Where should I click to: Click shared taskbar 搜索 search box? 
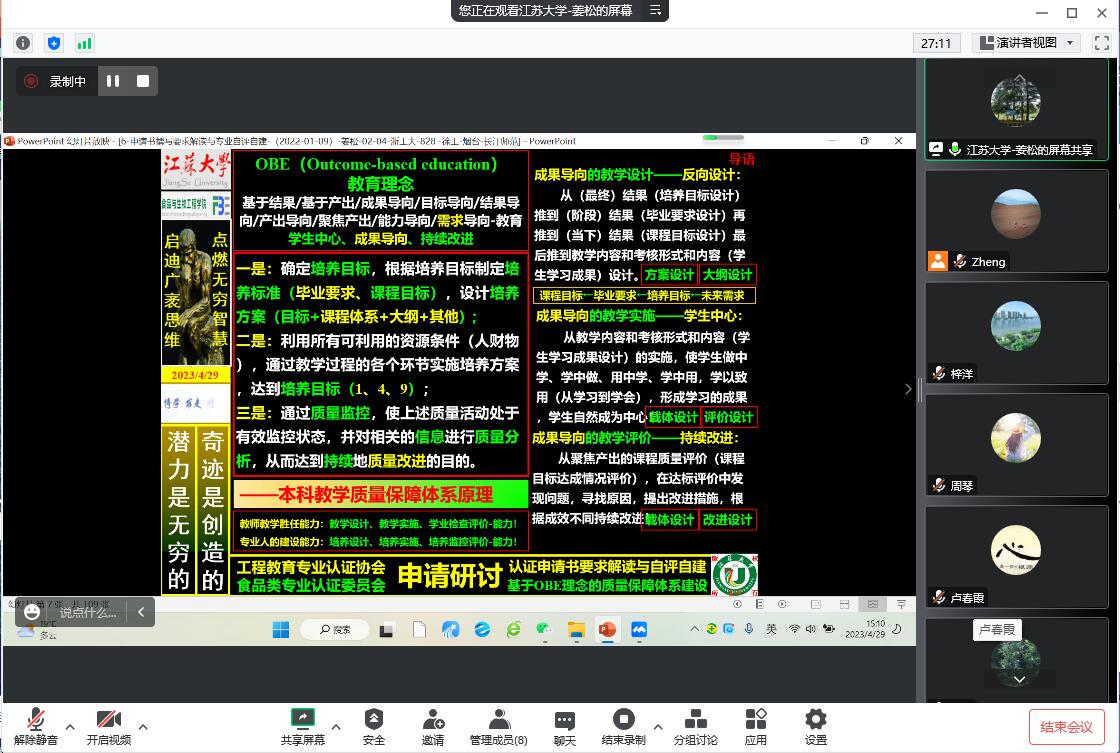click(334, 629)
